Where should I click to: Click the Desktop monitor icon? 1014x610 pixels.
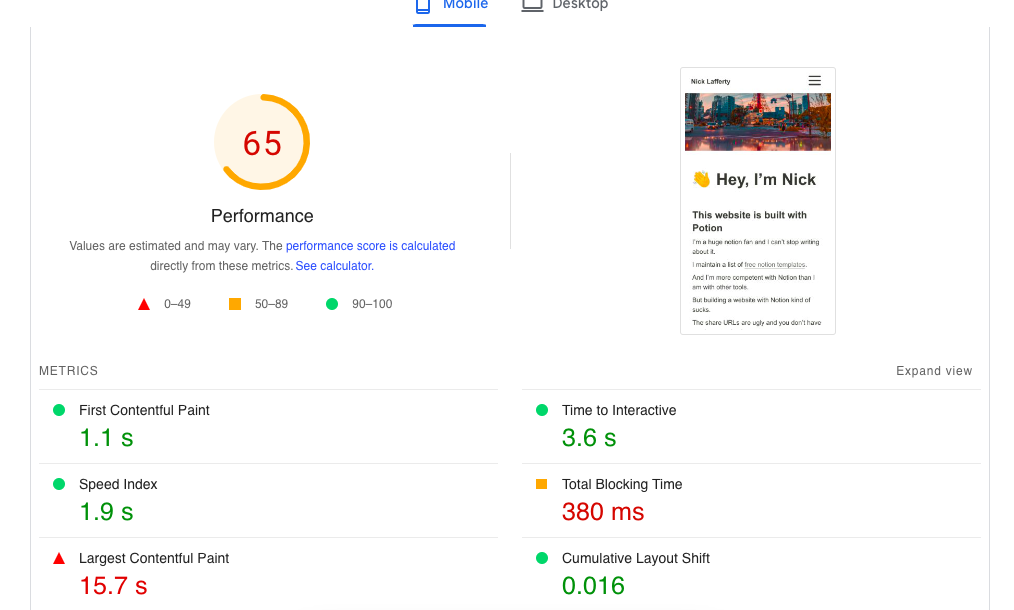[531, 4]
